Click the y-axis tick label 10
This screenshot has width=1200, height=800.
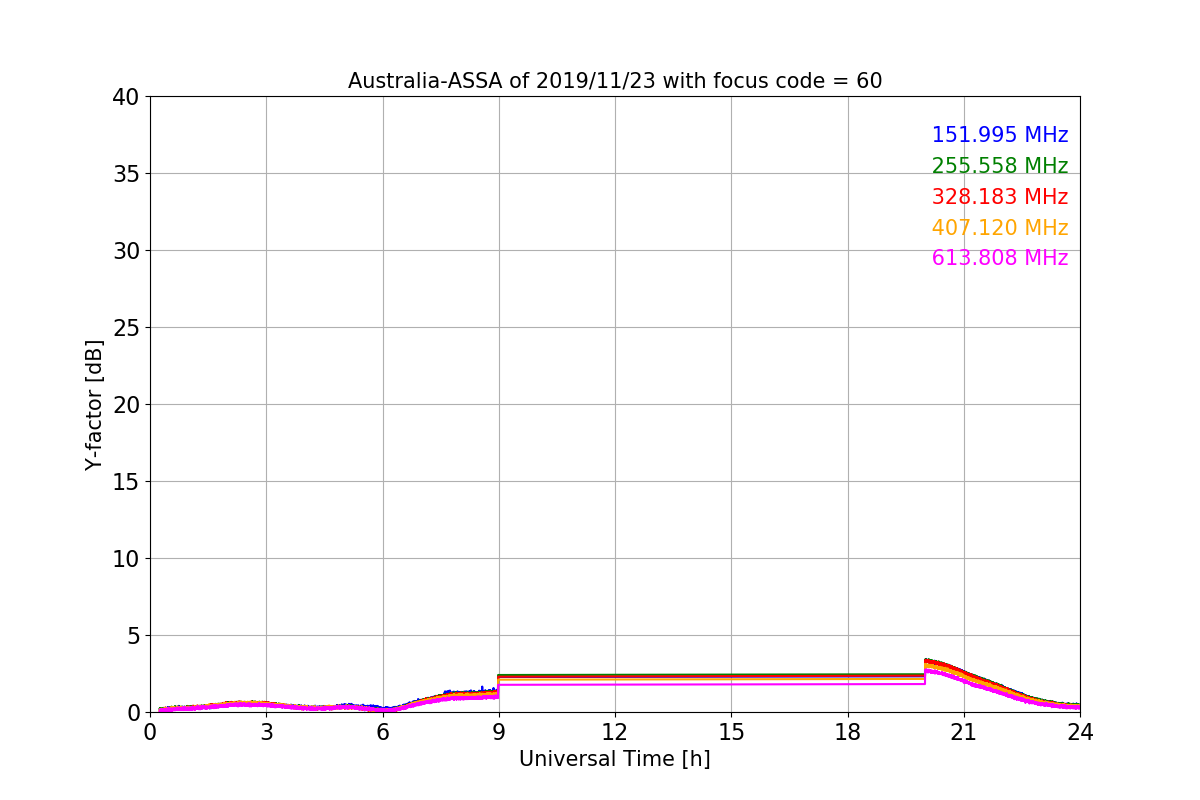[x=125, y=559]
